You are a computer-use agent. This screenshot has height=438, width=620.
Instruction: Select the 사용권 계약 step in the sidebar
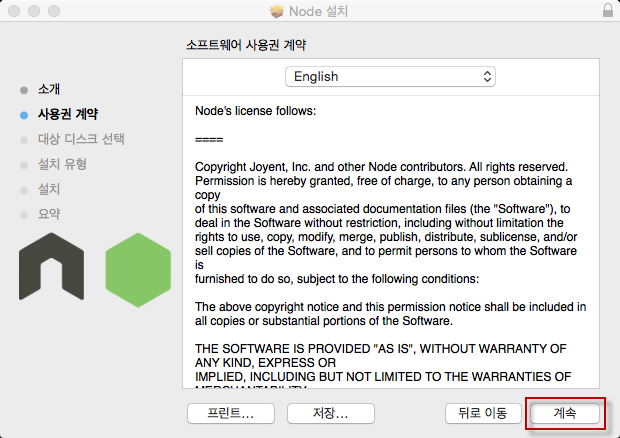pyautogui.click(x=67, y=115)
